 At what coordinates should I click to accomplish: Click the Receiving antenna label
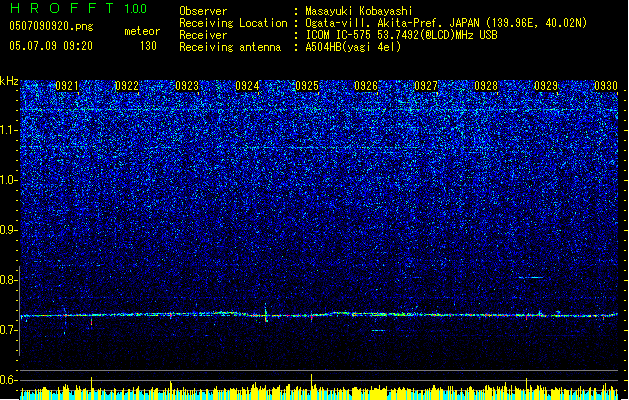coord(230,47)
